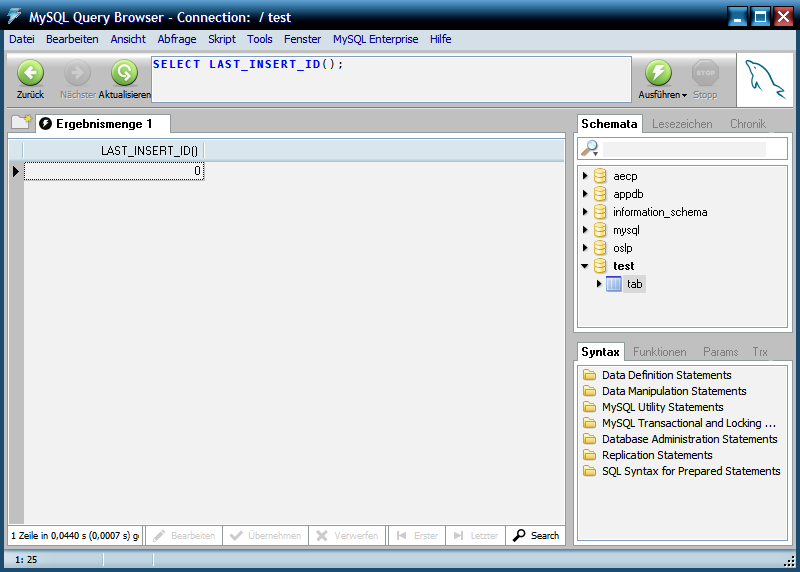The image size is (800, 572).
Task: Open the Ansicht menu
Action: tap(128, 39)
